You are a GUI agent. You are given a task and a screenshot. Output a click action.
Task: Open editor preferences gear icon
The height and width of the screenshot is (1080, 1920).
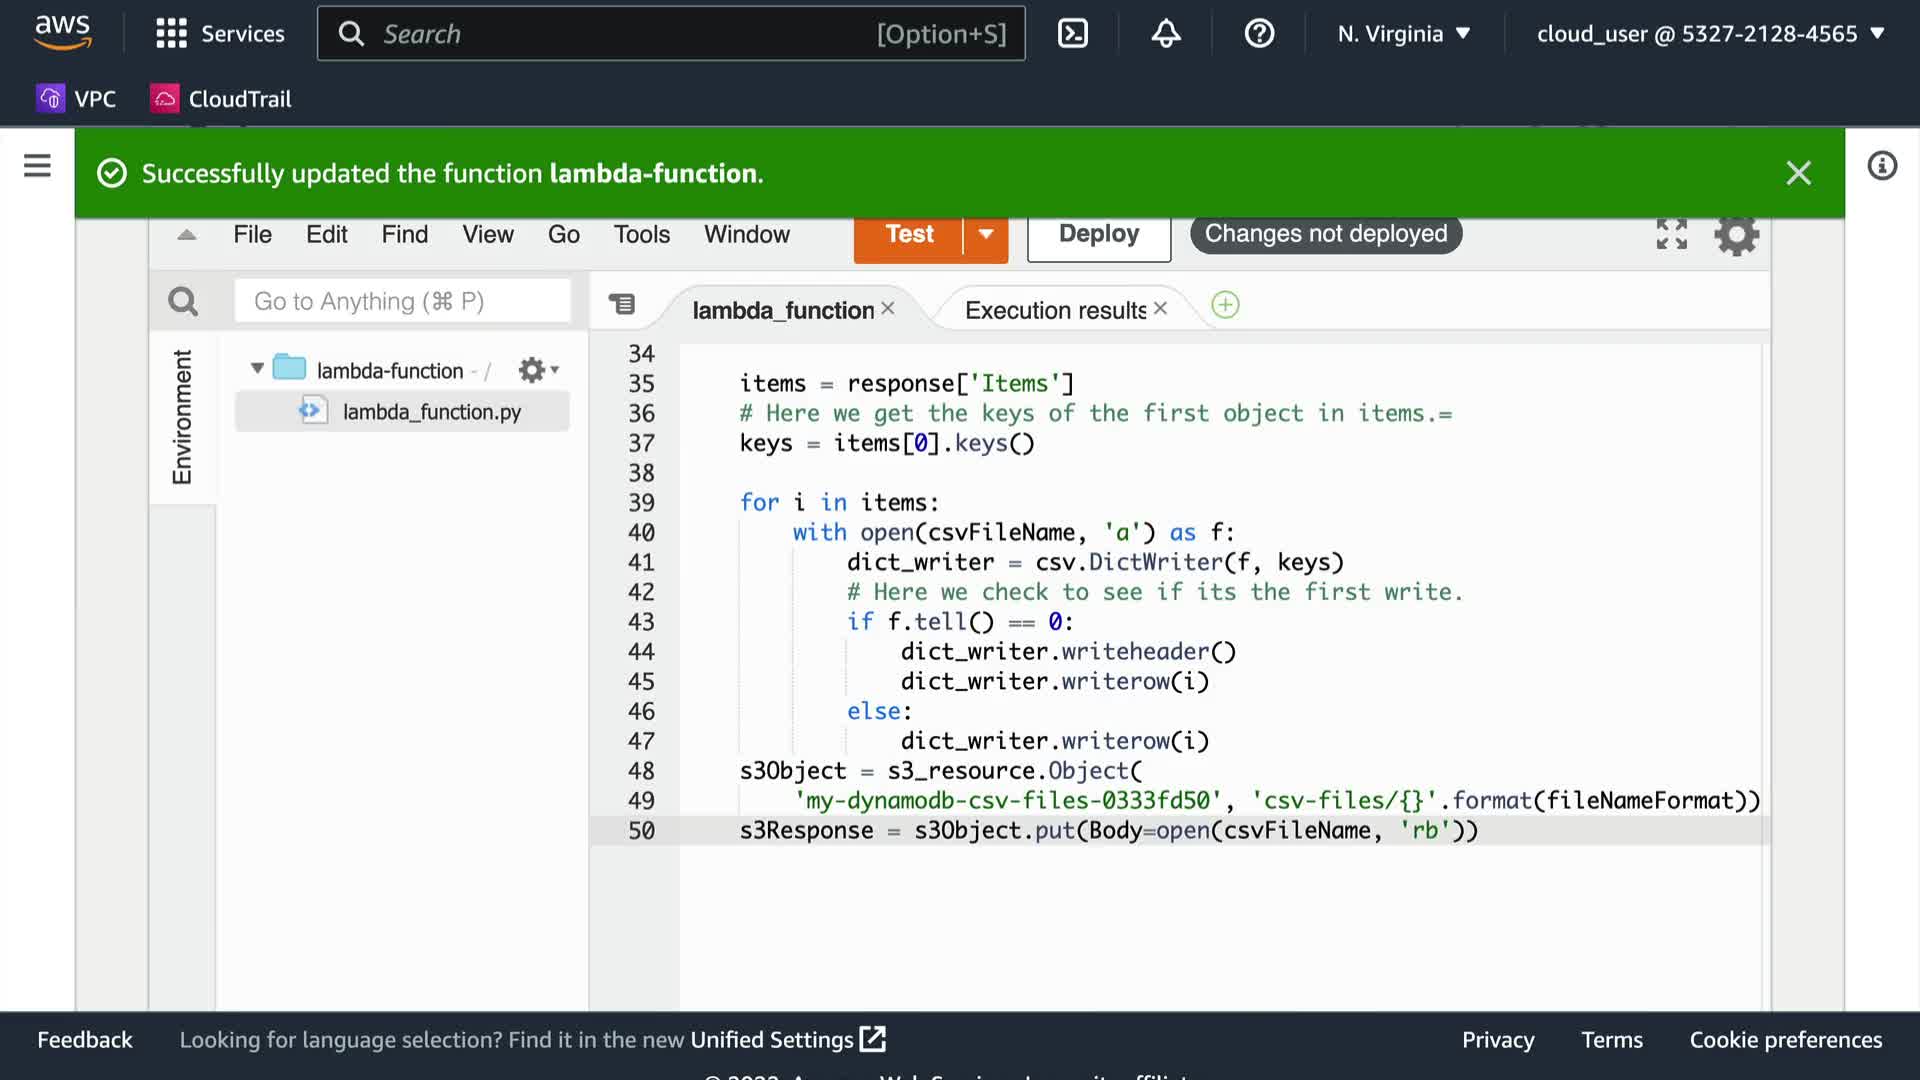1736,236
